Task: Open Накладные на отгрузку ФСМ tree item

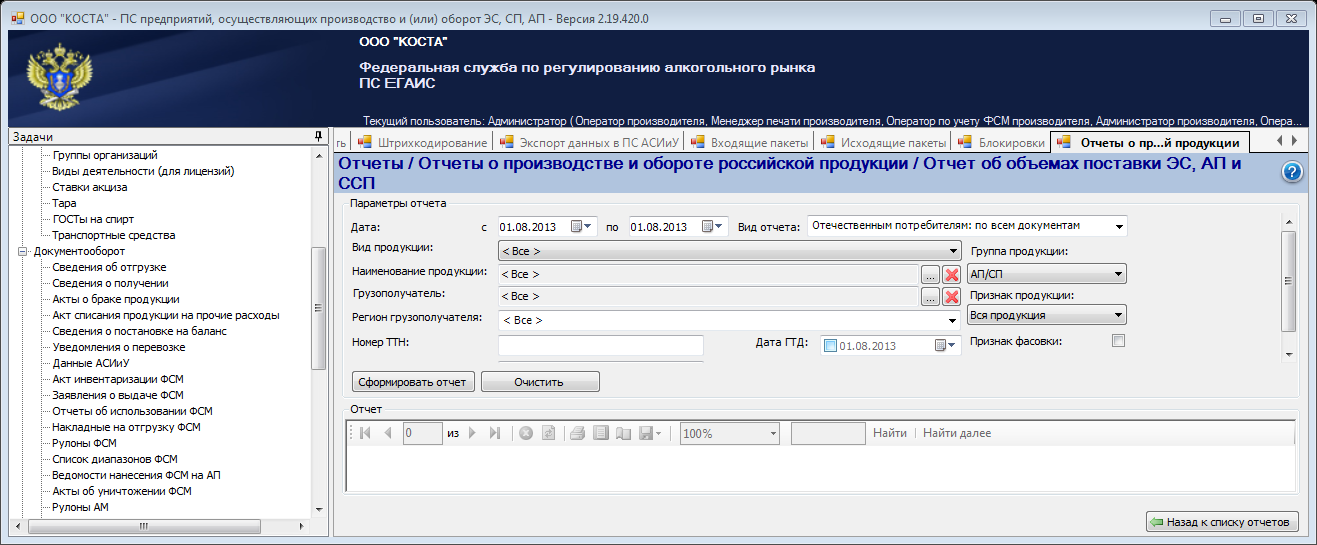Action: click(x=126, y=427)
